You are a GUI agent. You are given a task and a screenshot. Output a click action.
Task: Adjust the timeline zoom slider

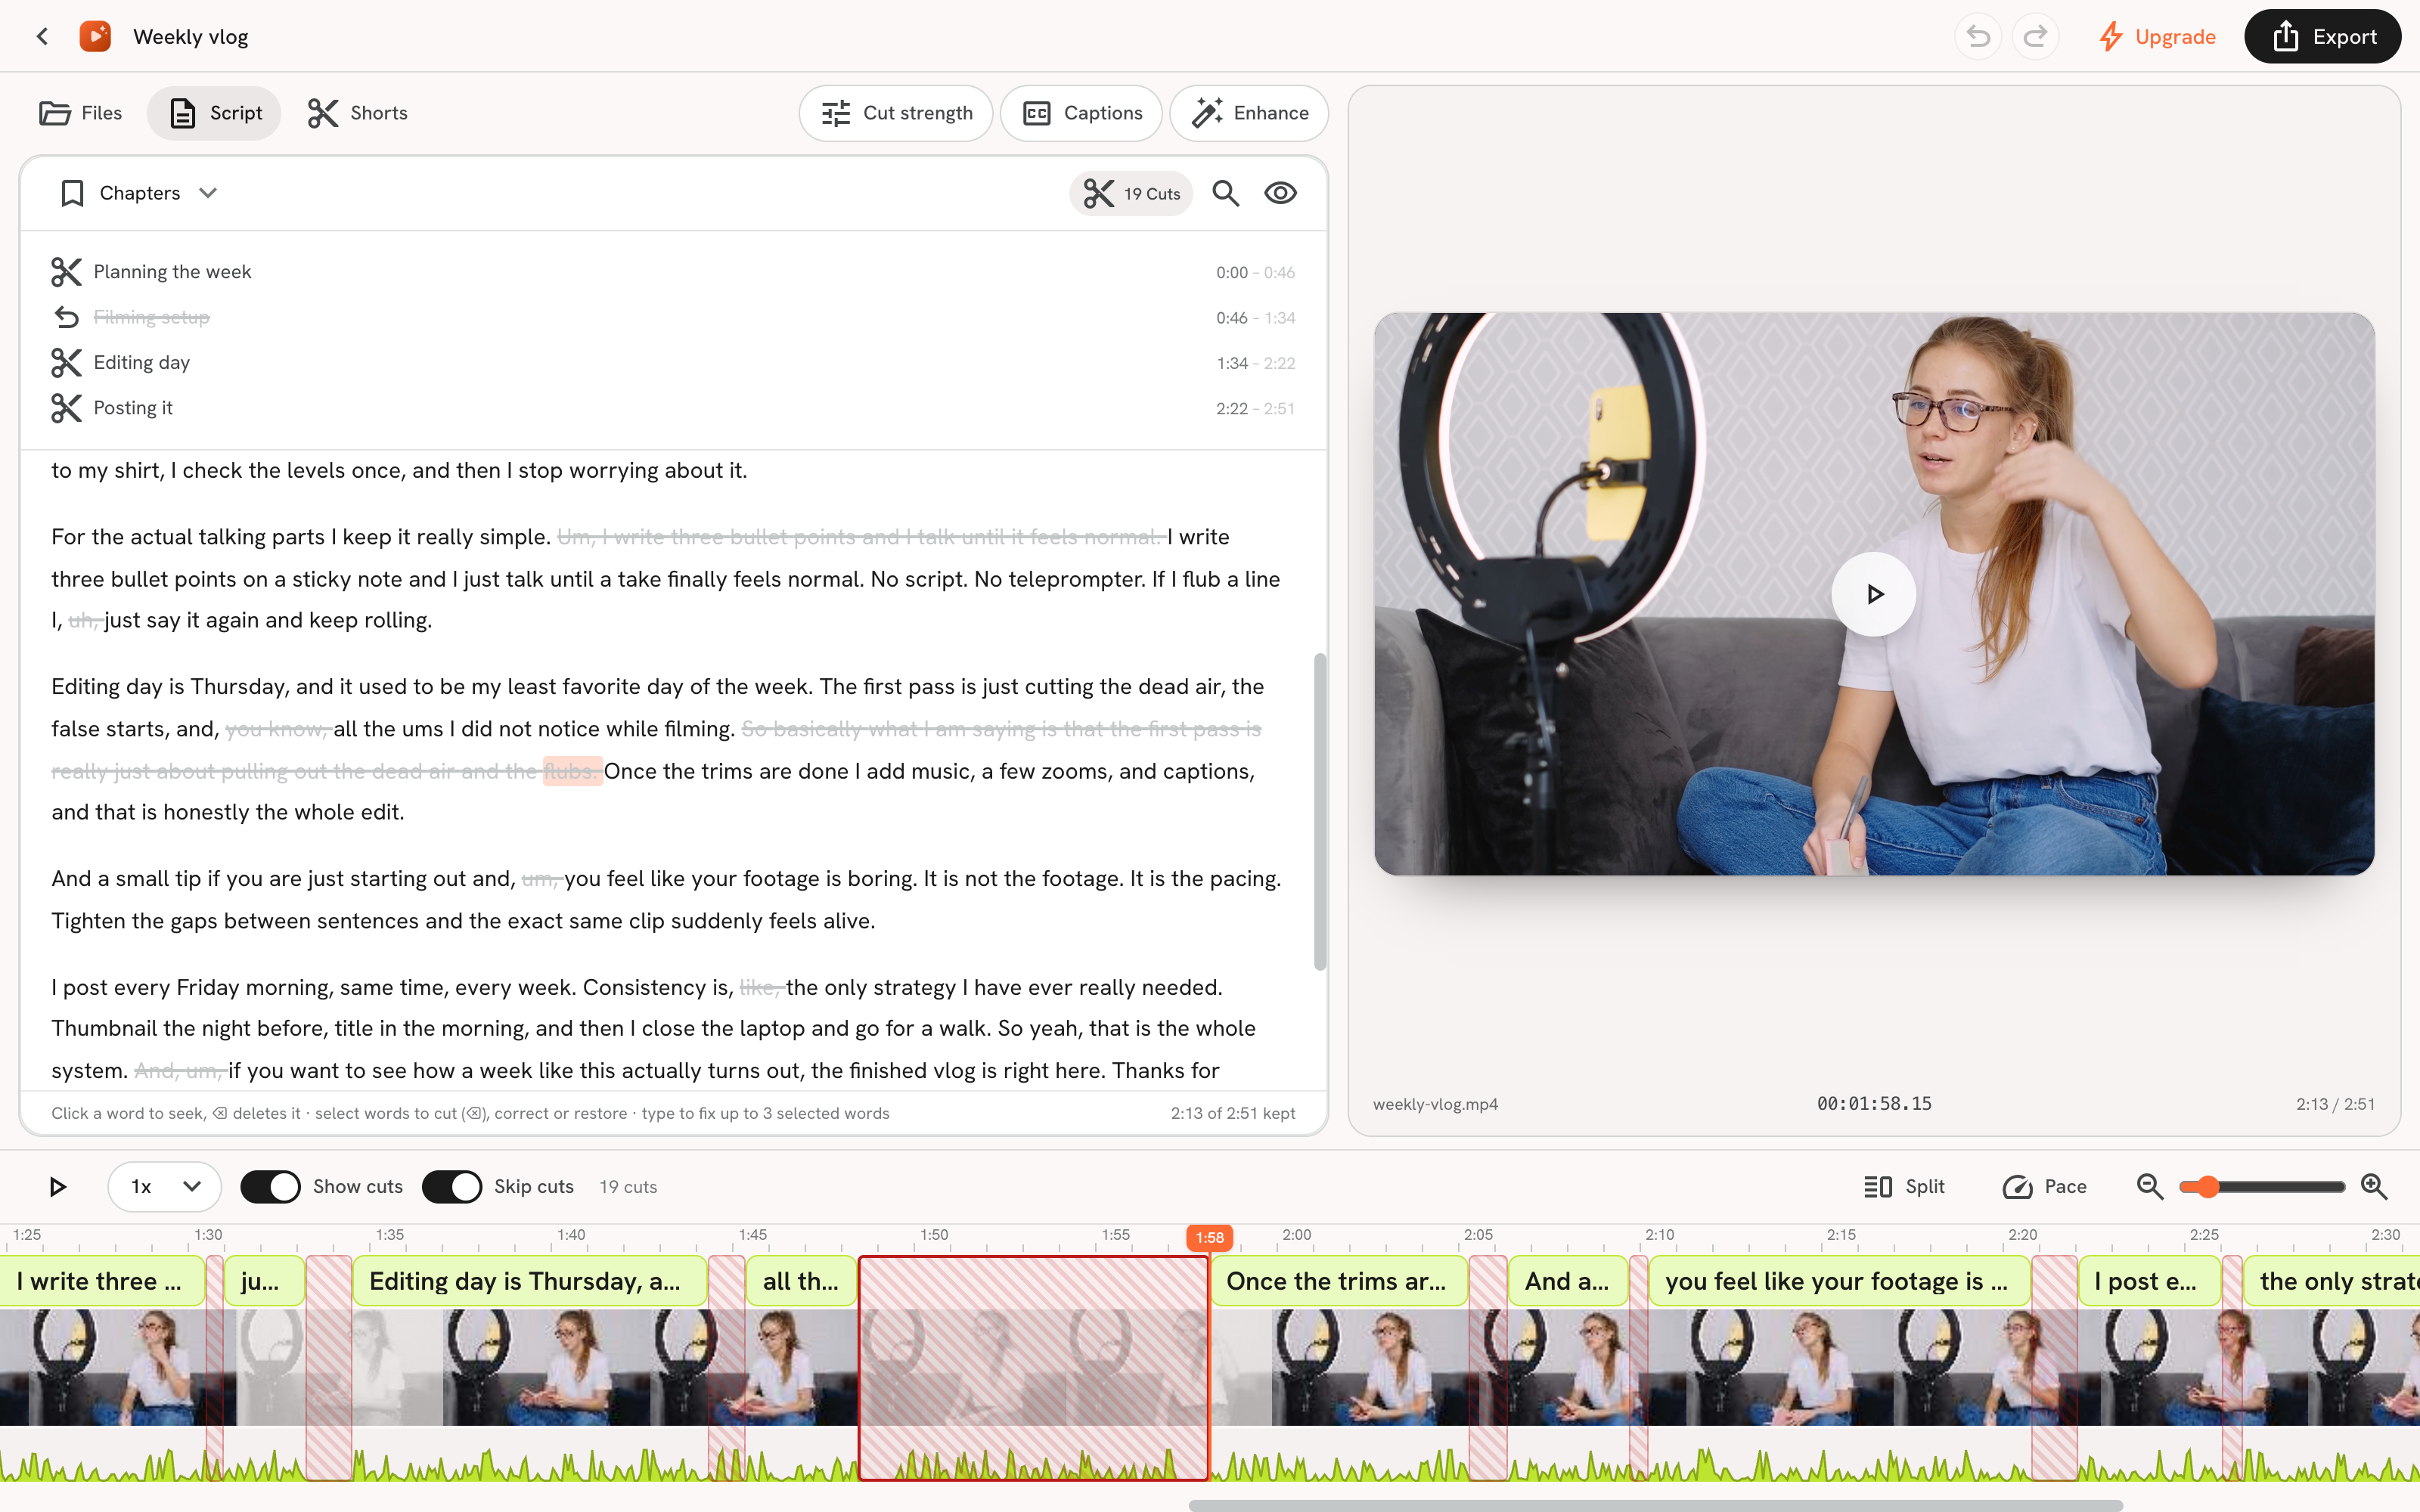click(x=2262, y=1187)
